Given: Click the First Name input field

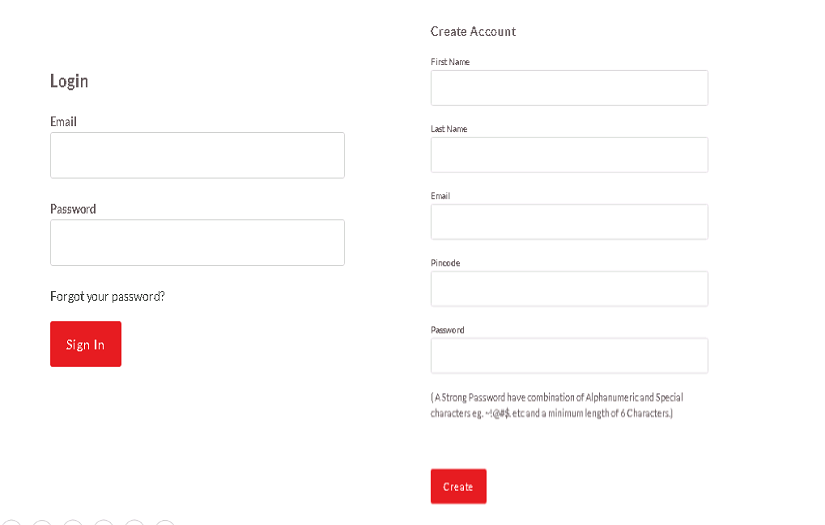Looking at the screenshot, I should tap(569, 88).
